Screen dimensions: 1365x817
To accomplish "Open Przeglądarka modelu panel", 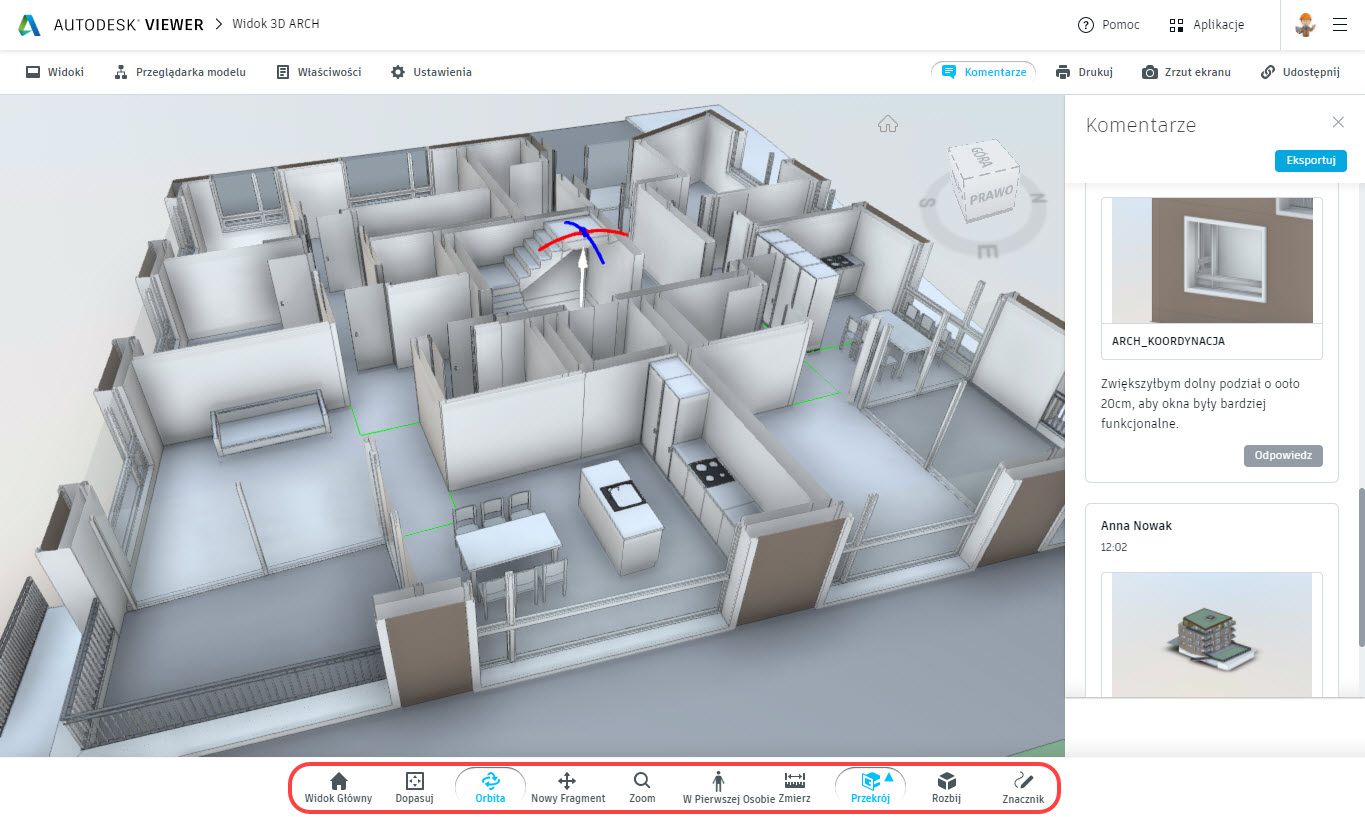I will pyautogui.click(x=180, y=72).
